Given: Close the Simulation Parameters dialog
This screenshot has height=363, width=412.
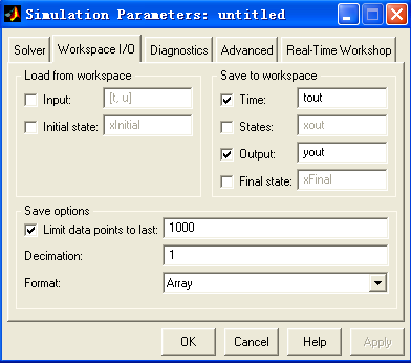Looking at the screenshot, I should [397, 14].
